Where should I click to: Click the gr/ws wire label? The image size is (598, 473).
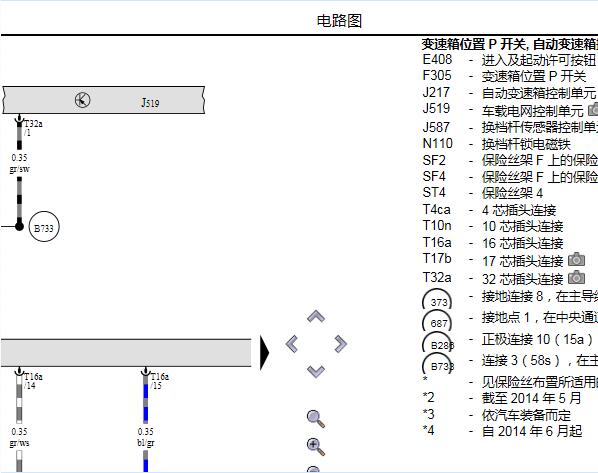tap(19, 443)
